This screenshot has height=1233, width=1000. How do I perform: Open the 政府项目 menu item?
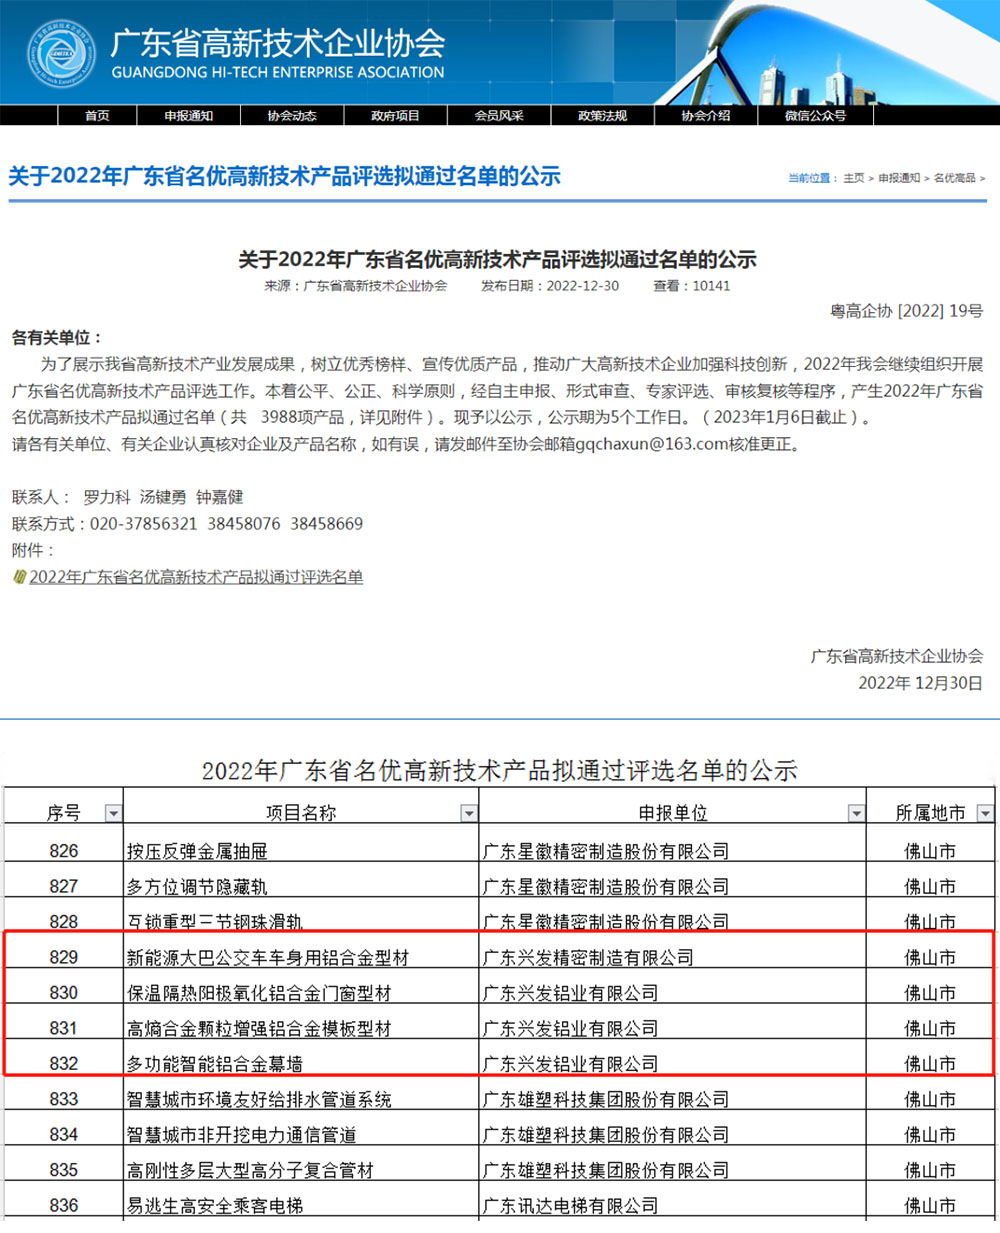[x=395, y=116]
